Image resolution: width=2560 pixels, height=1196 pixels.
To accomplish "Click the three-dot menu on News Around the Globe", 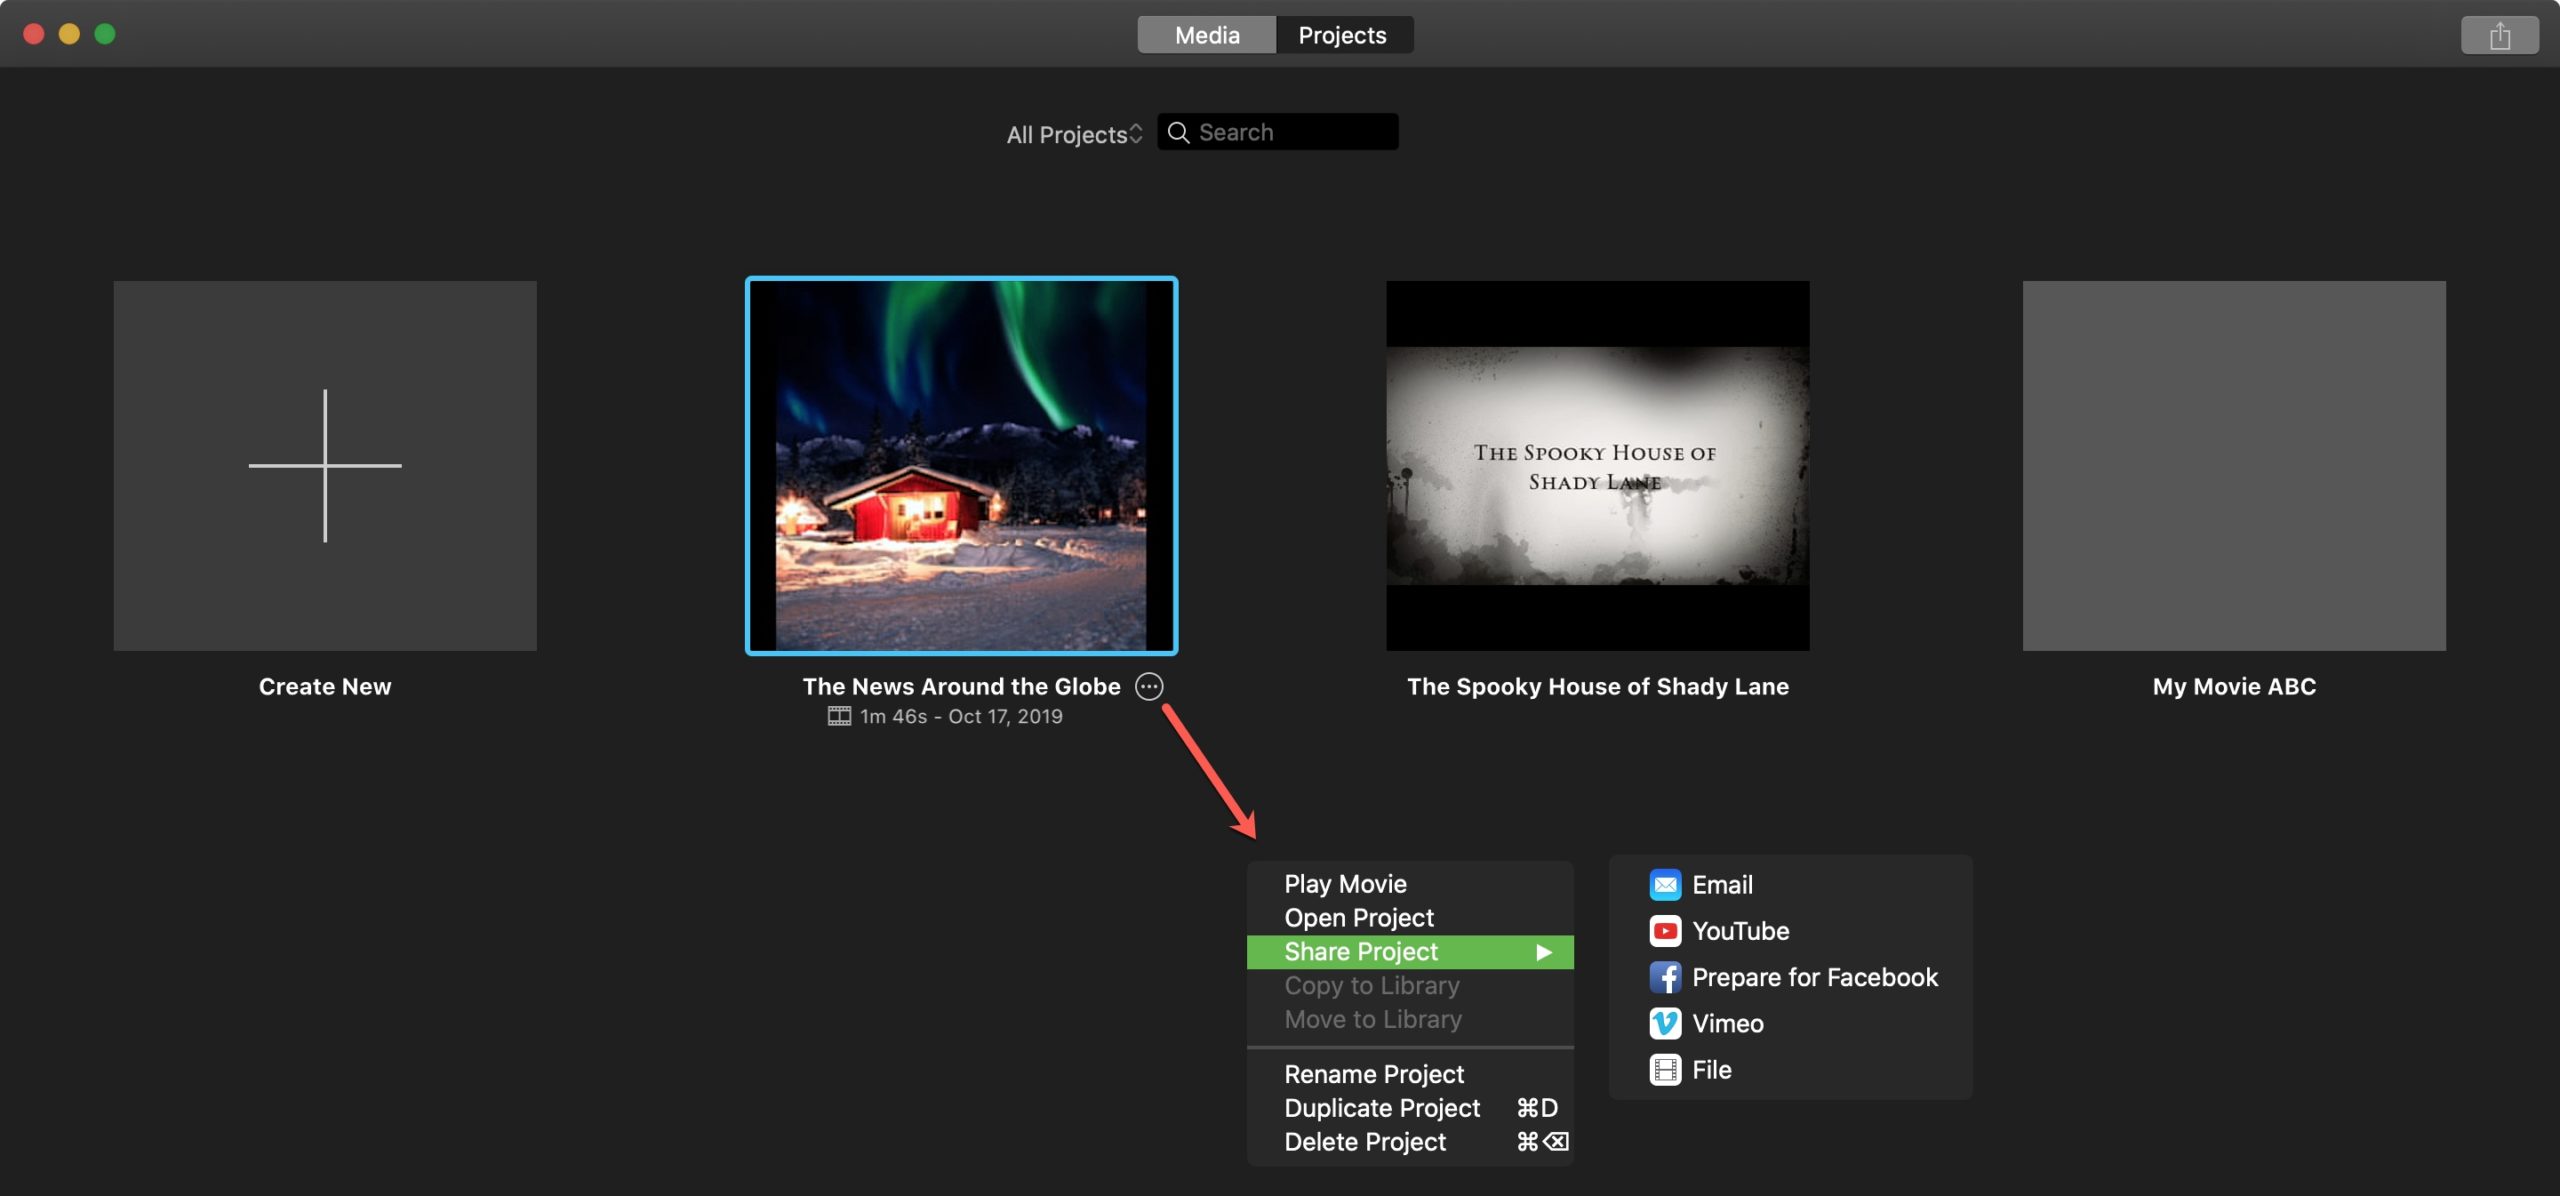I will coord(1148,685).
